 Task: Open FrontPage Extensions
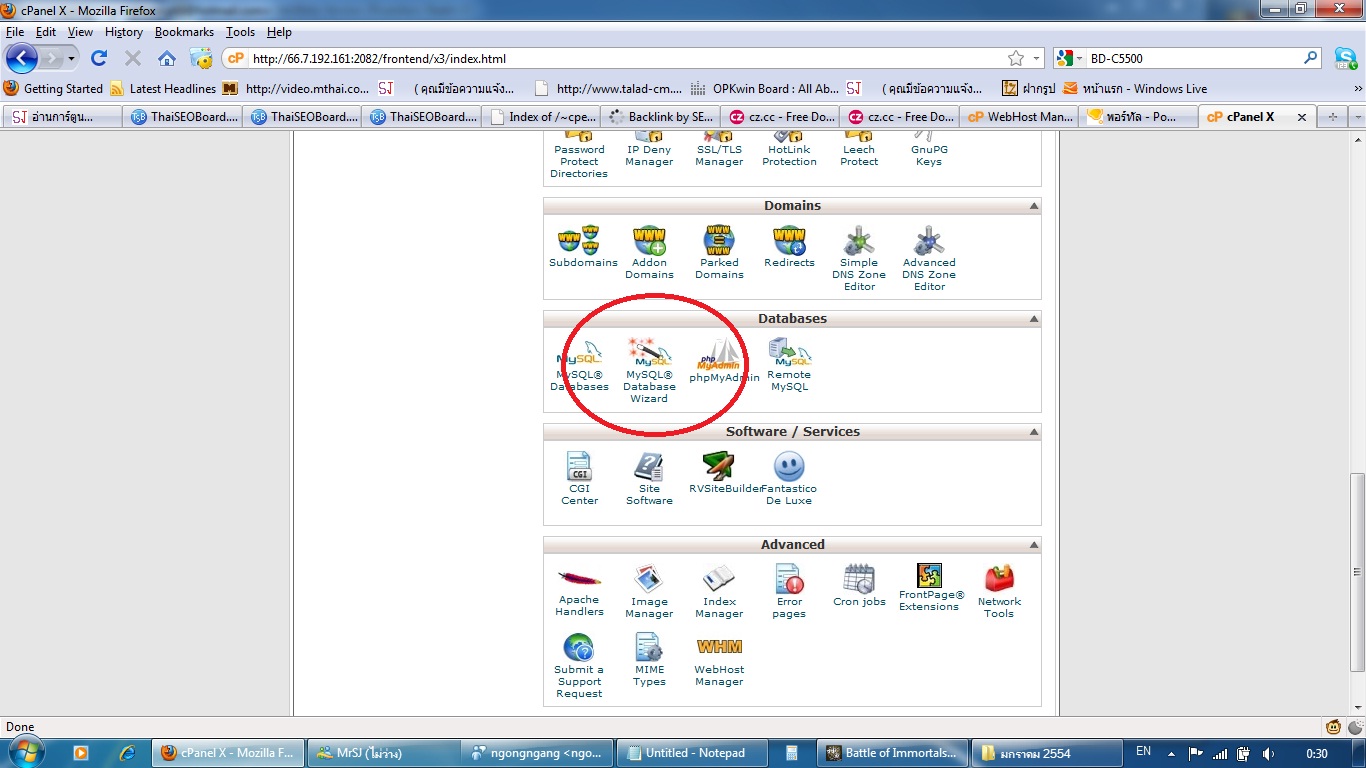(x=931, y=588)
